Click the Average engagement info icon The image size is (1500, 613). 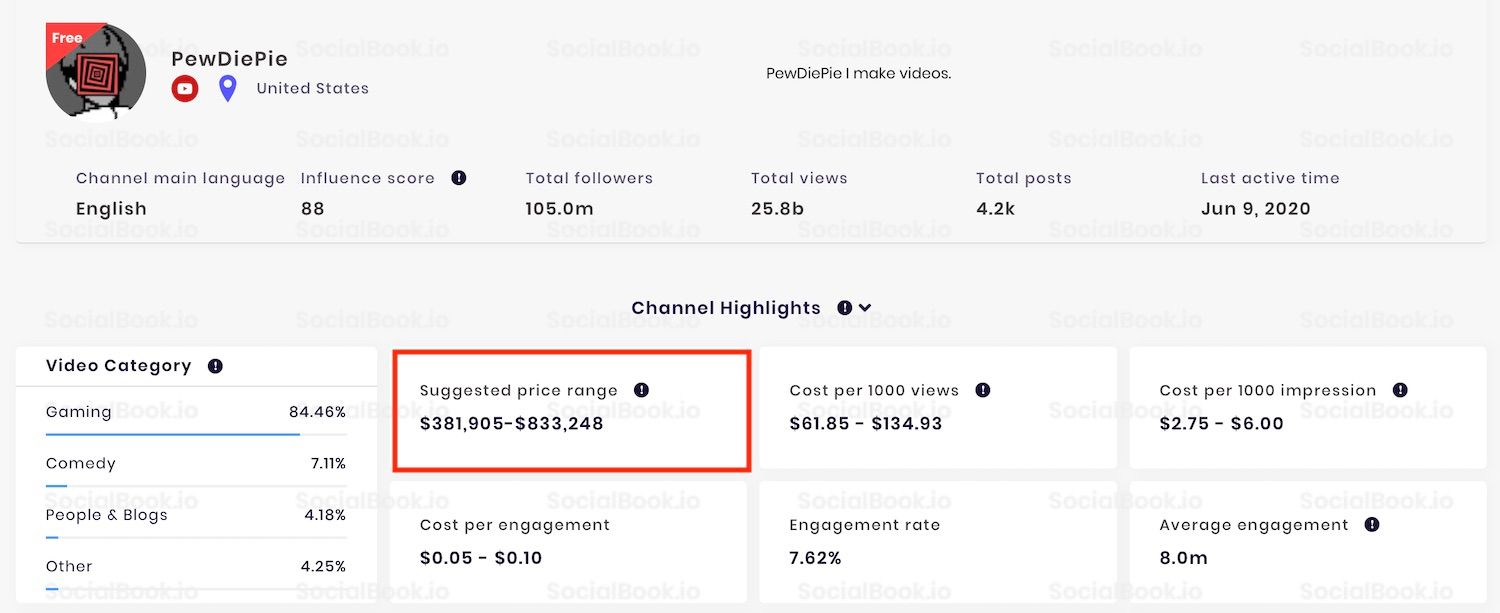1372,524
